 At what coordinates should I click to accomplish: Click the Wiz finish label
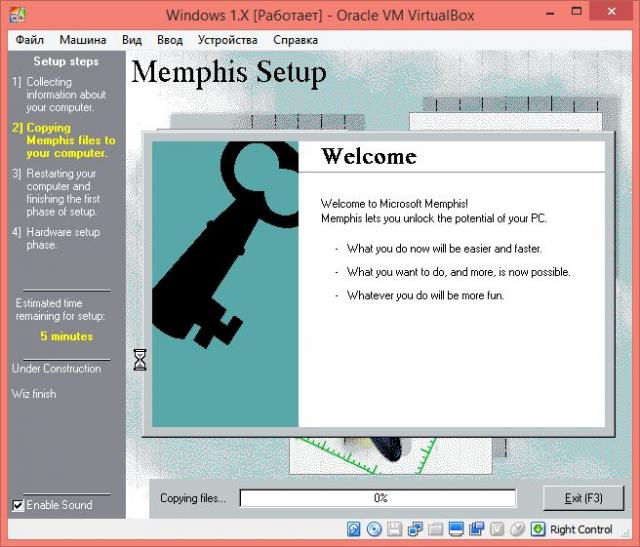(34, 394)
